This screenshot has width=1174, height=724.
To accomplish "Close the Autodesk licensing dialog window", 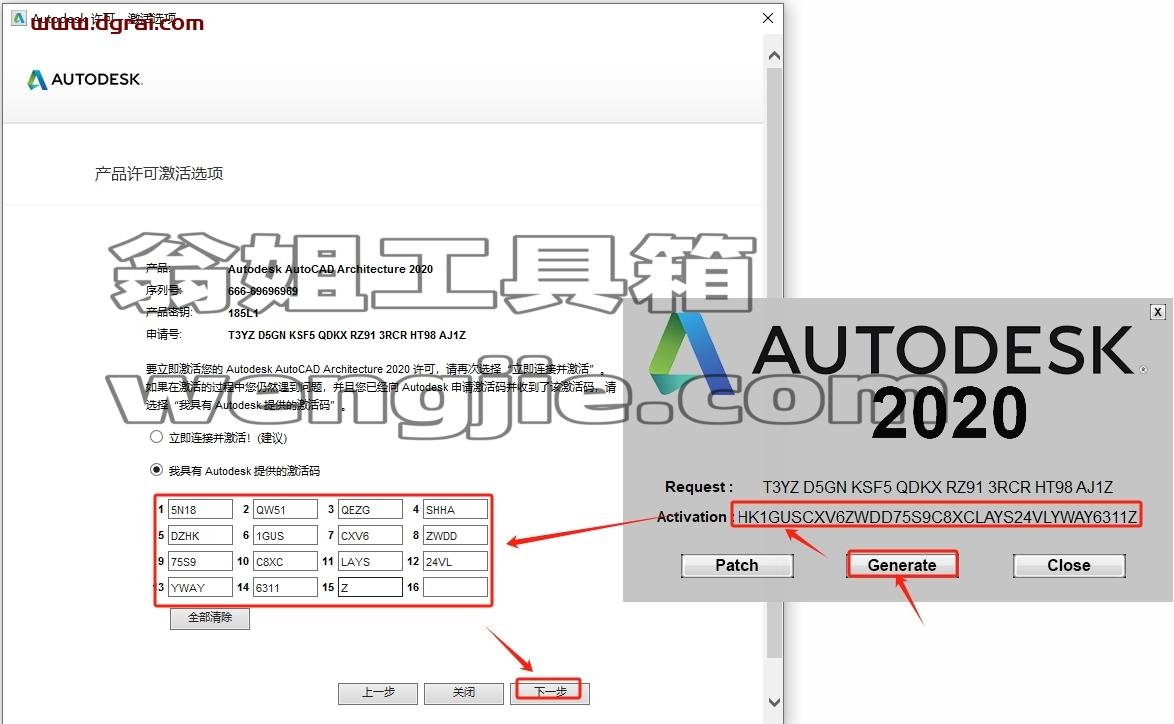I will point(768,18).
